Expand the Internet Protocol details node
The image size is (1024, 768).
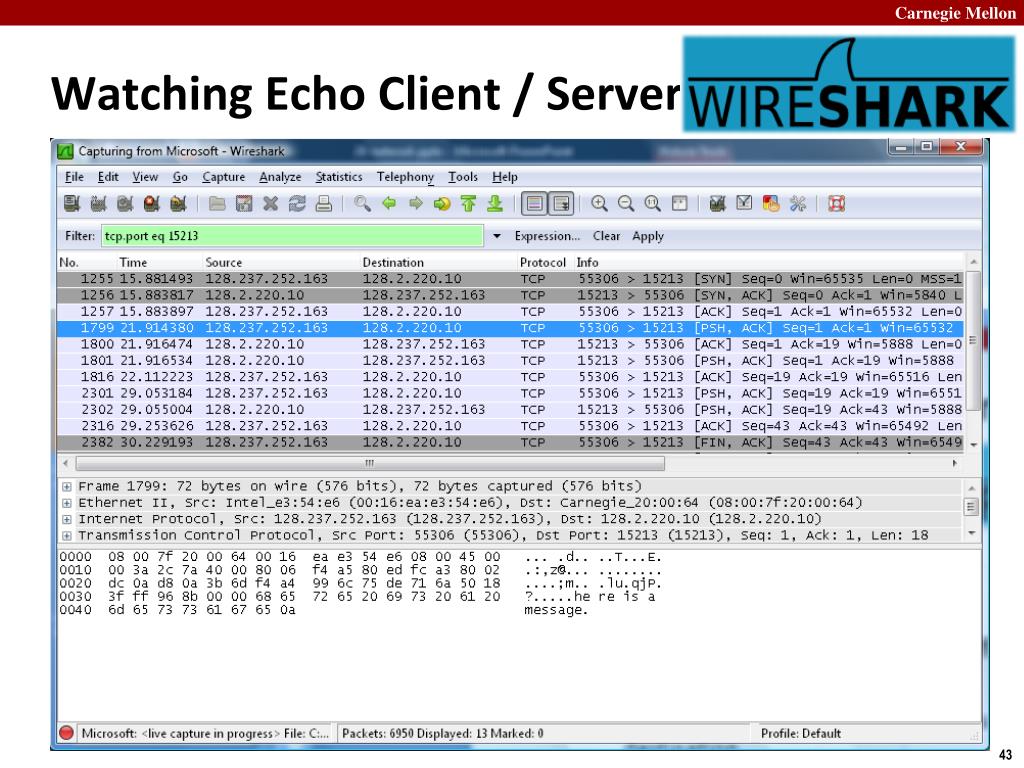[x=67, y=519]
